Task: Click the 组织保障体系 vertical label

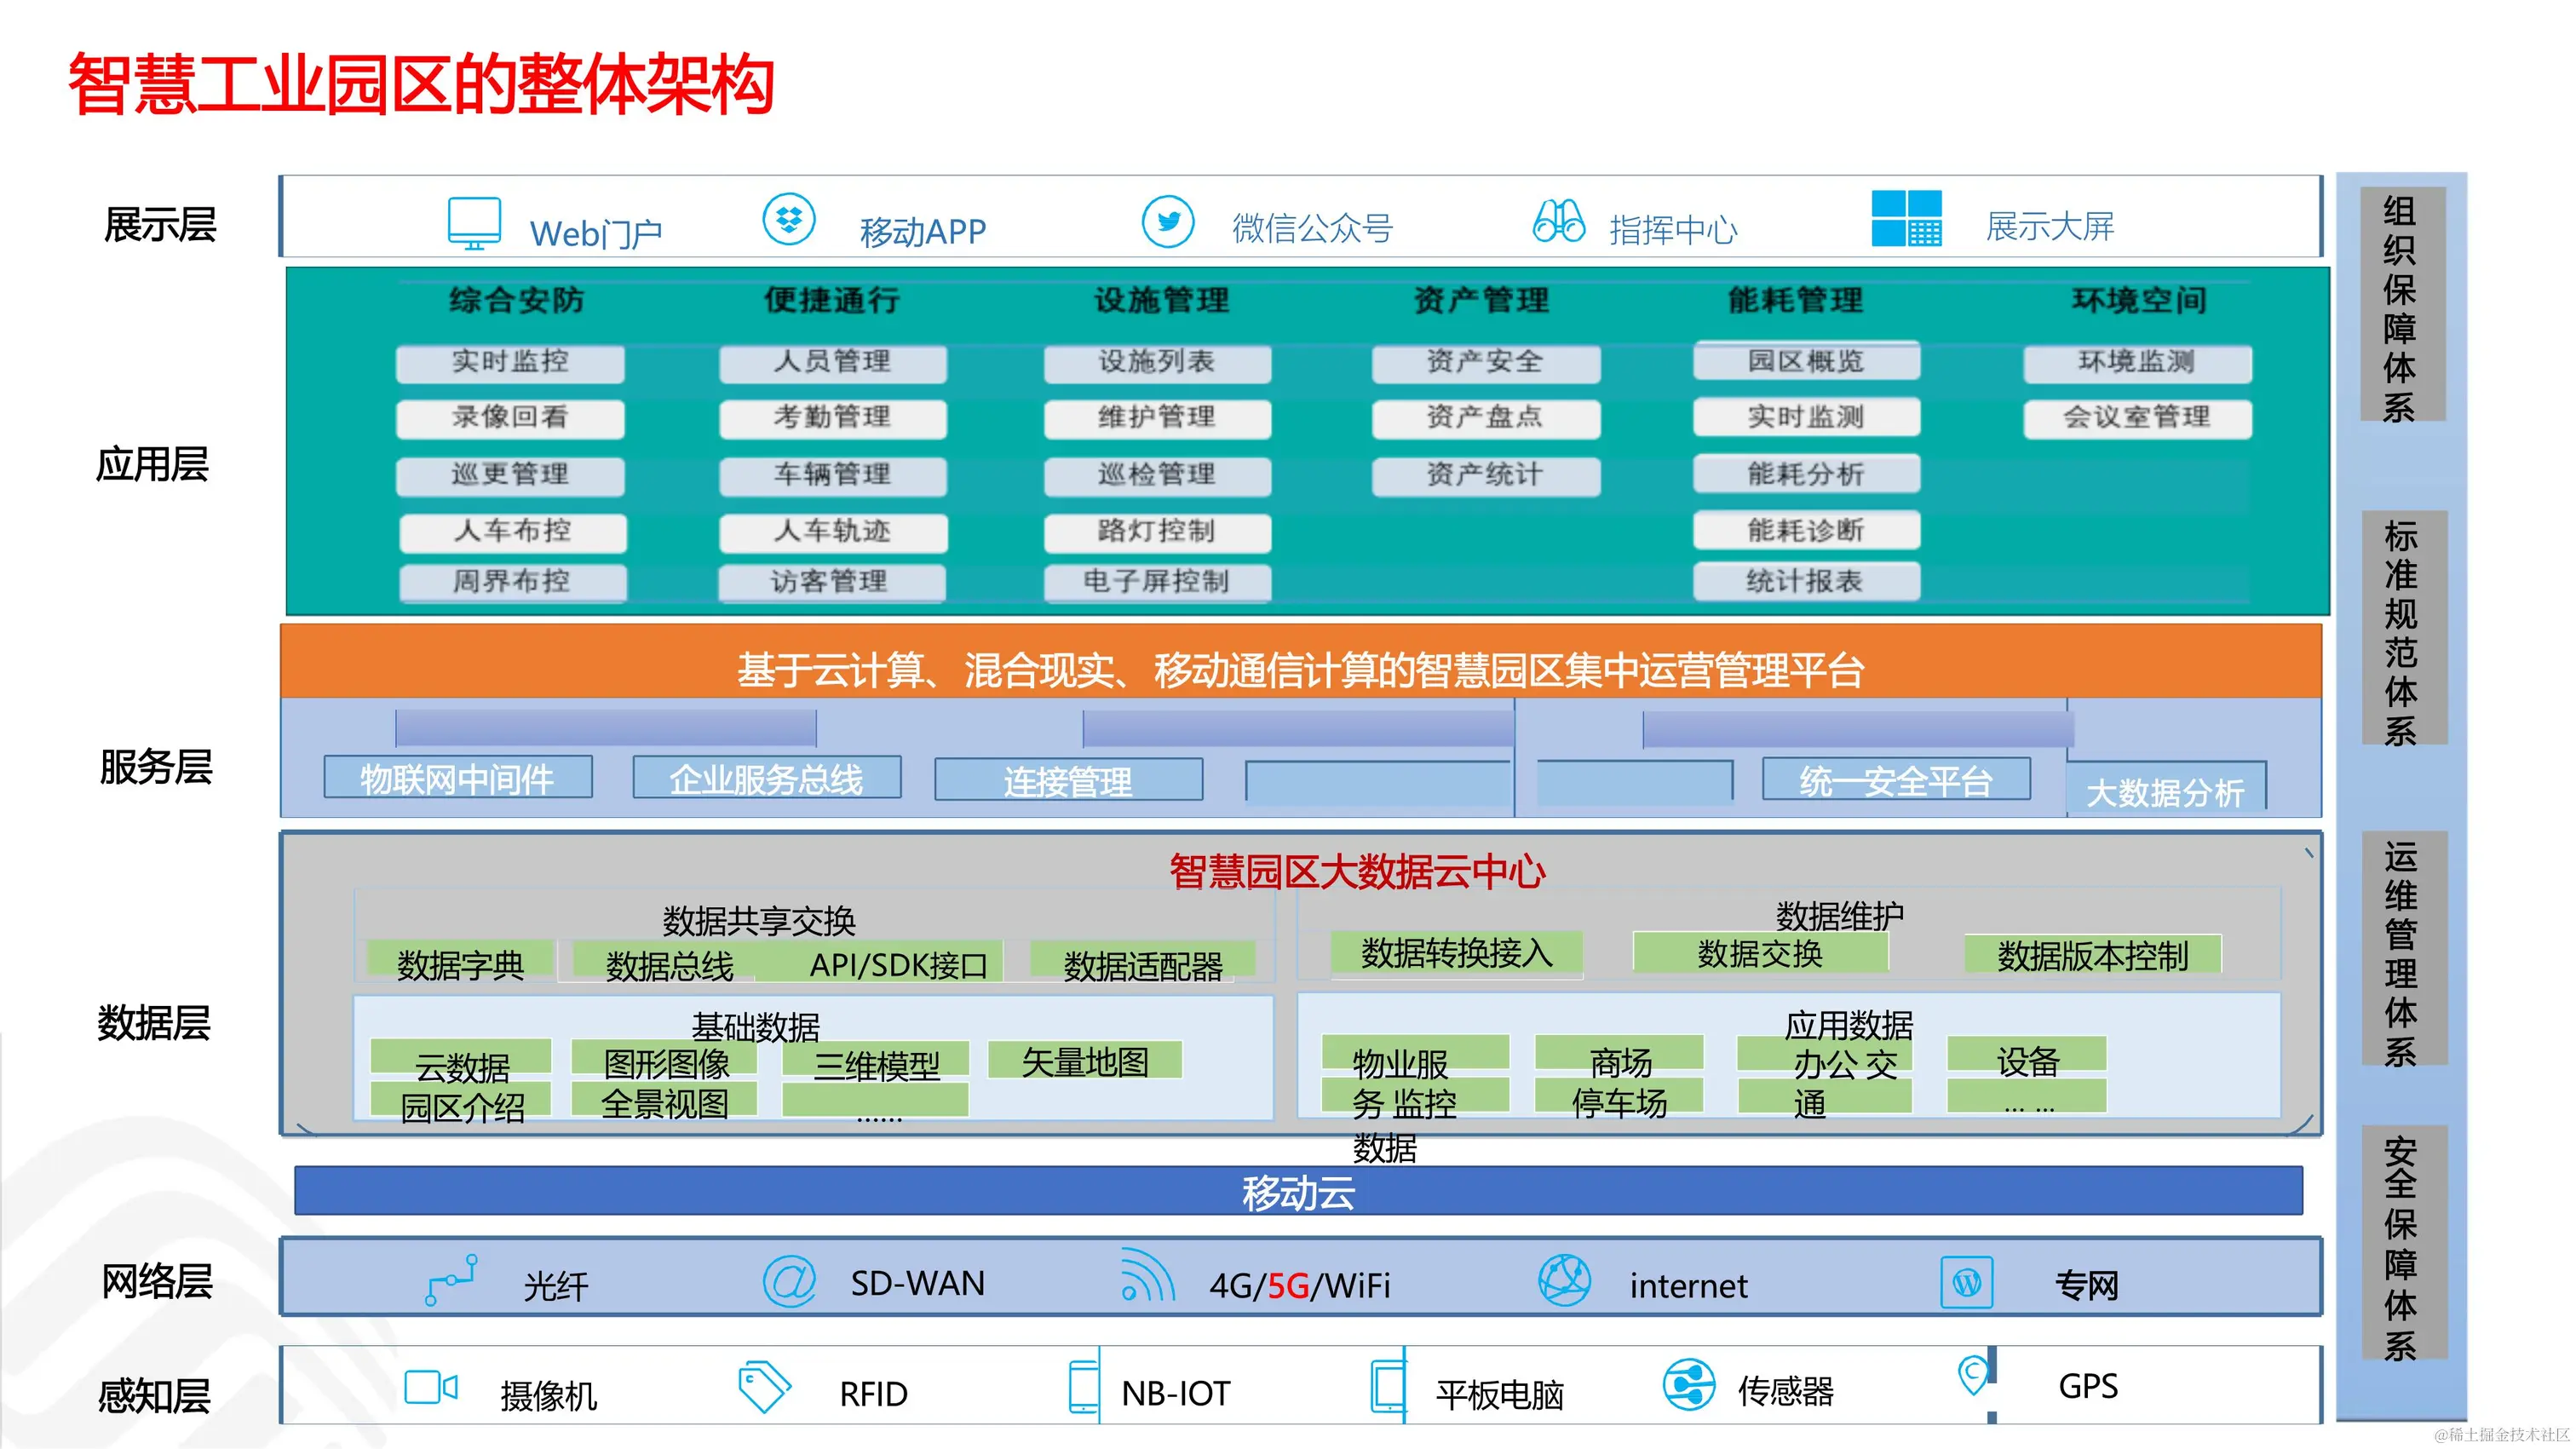Action: [2402, 305]
